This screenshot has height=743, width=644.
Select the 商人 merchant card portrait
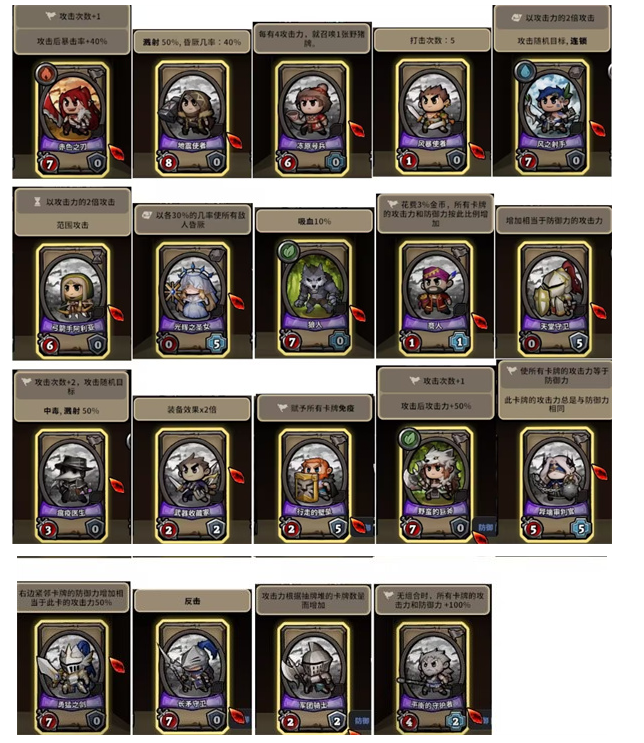pos(434,287)
